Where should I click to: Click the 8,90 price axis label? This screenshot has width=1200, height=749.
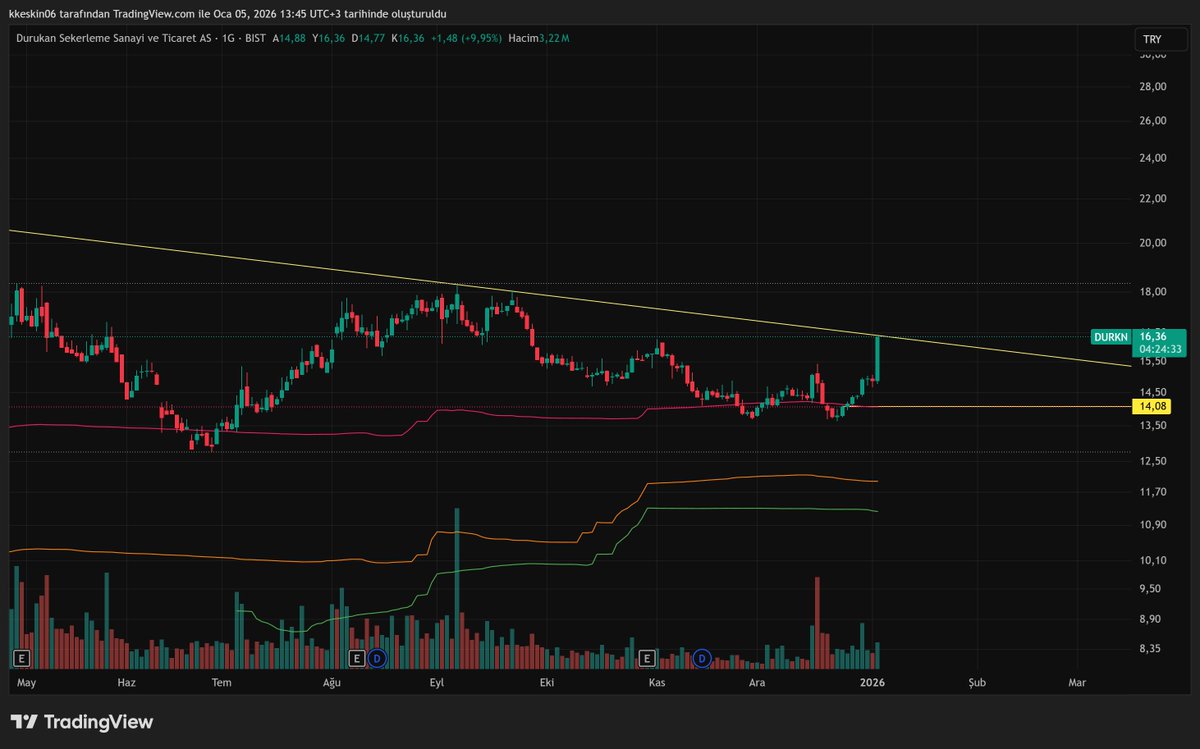pos(1150,620)
